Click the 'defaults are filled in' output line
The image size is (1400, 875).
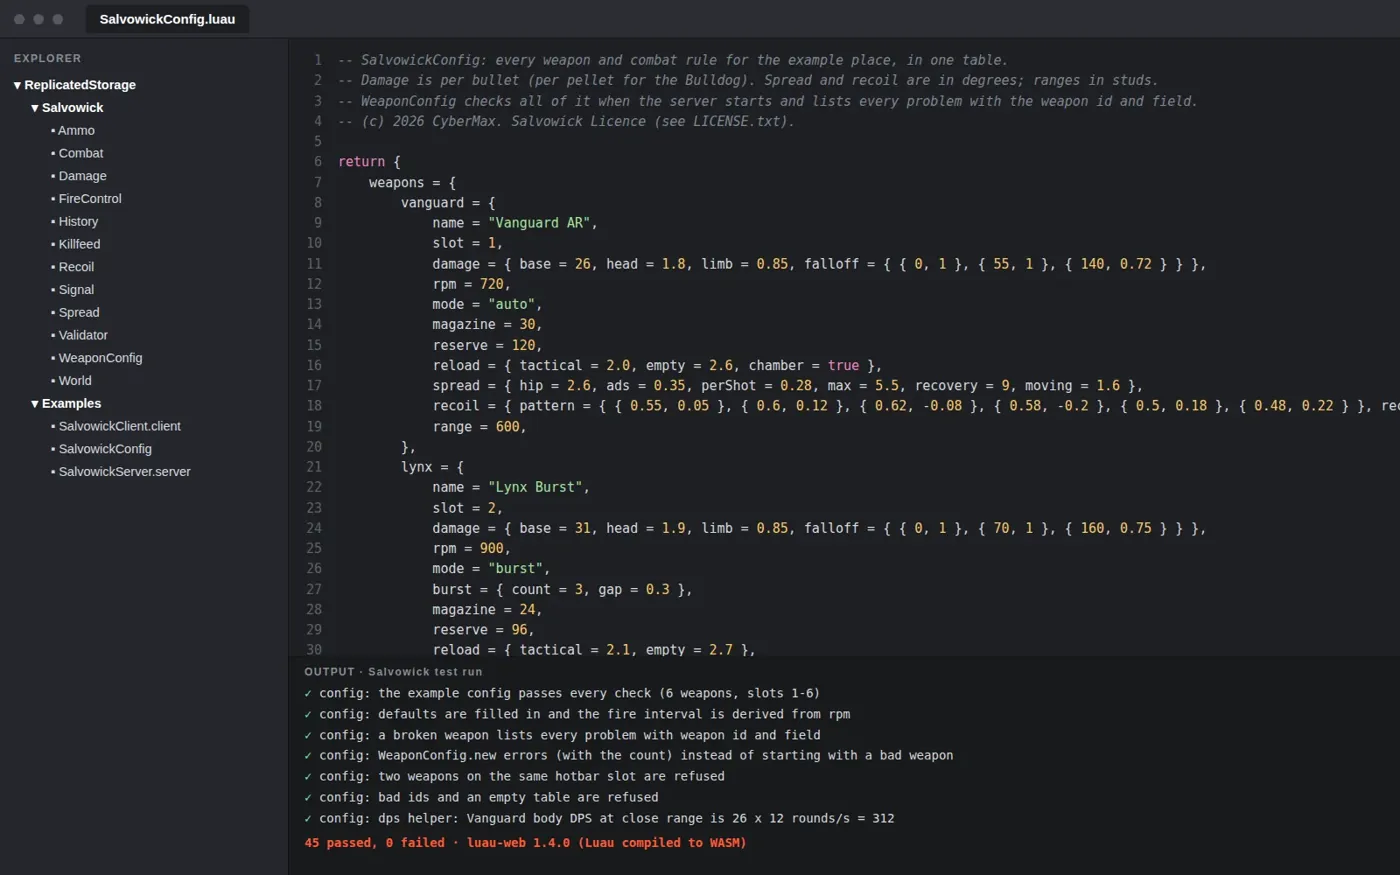click(x=577, y=714)
